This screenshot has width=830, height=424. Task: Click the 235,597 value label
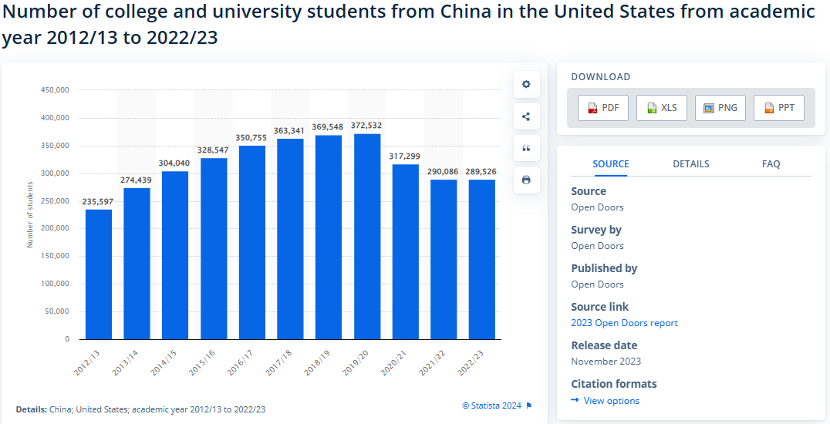(x=98, y=202)
